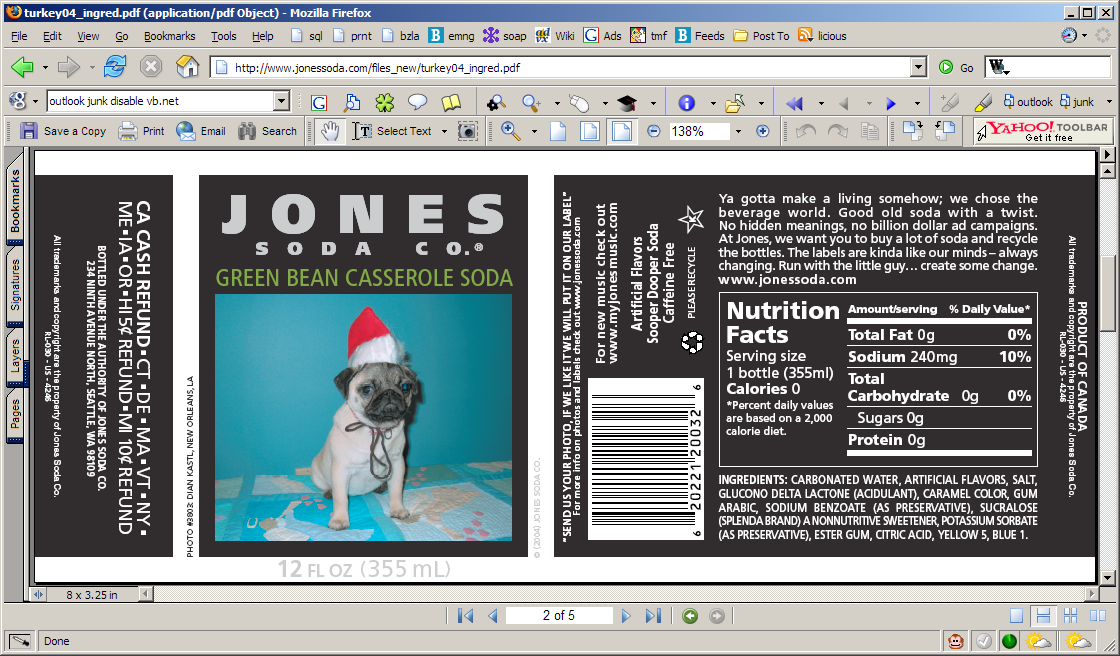Click the speech bubble toolbar icon
This screenshot has height=656, width=1120.
click(417, 103)
